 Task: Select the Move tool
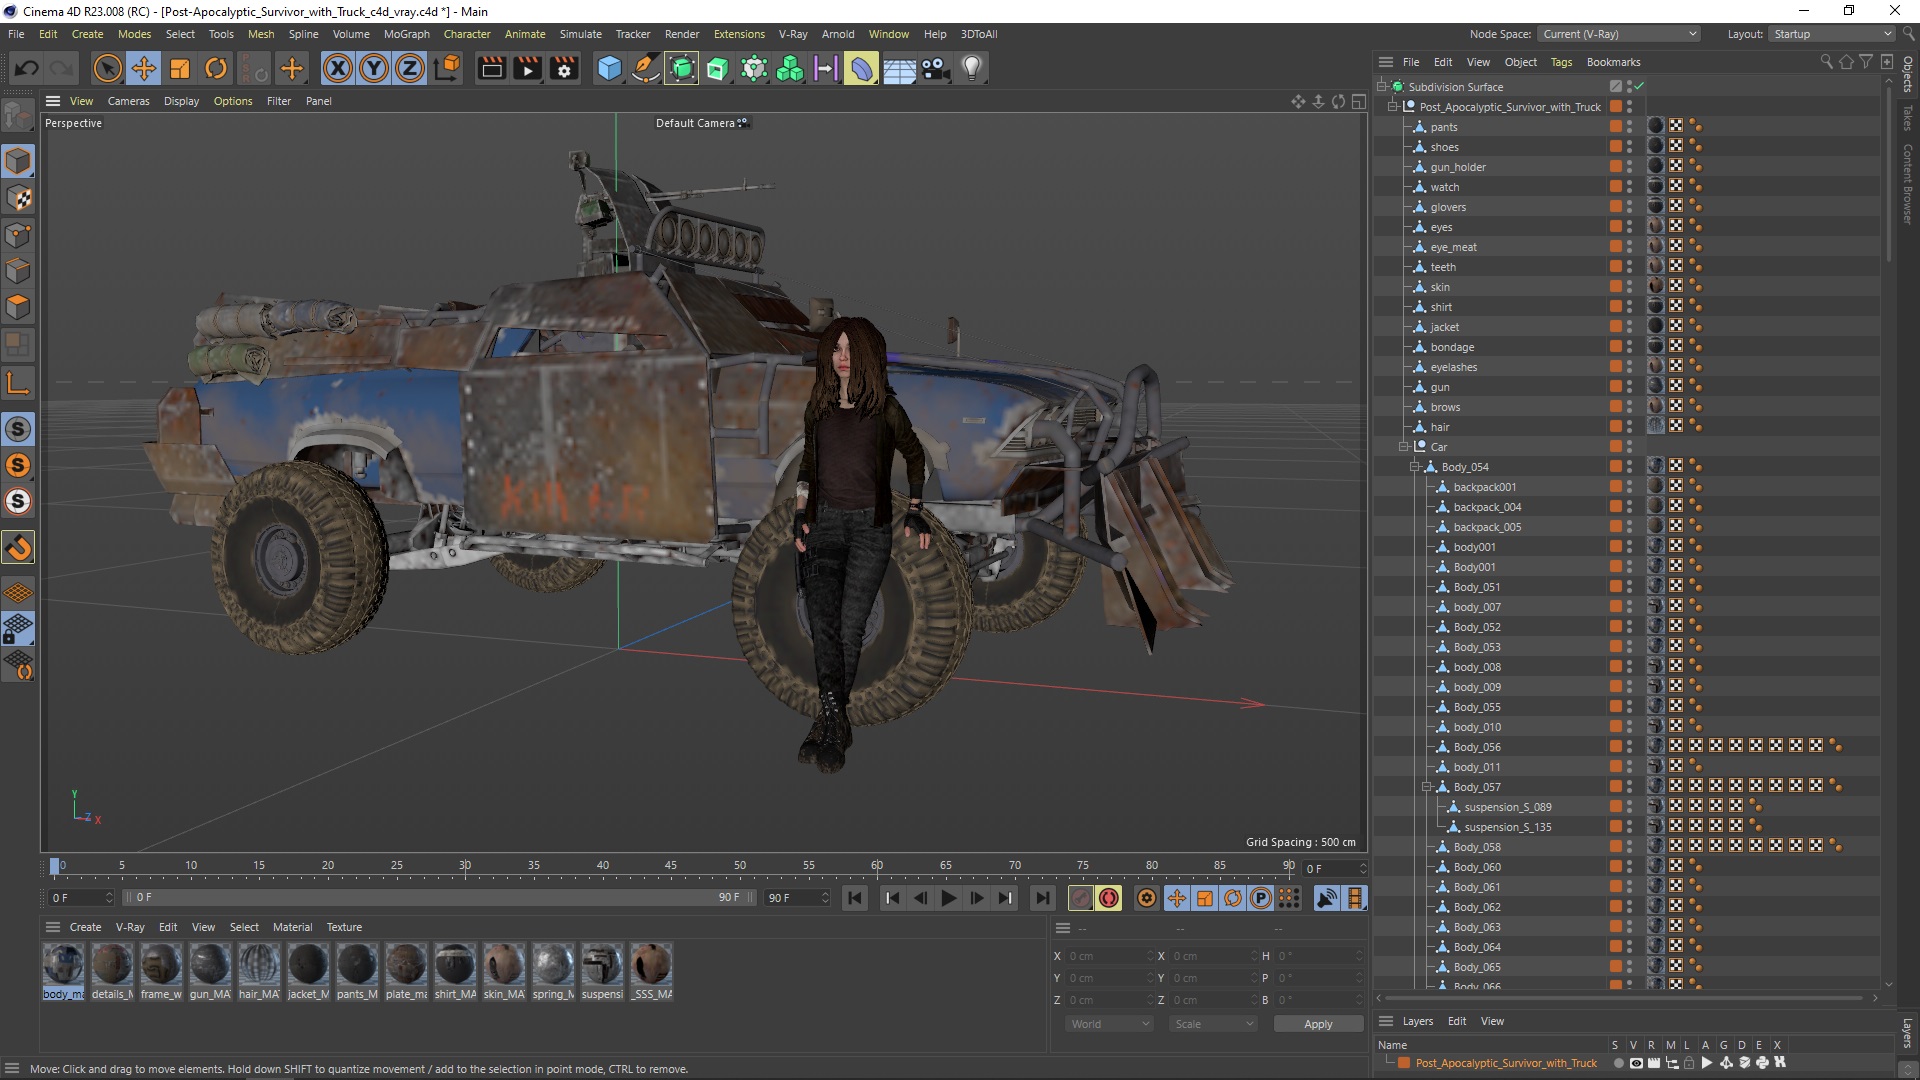(x=144, y=68)
